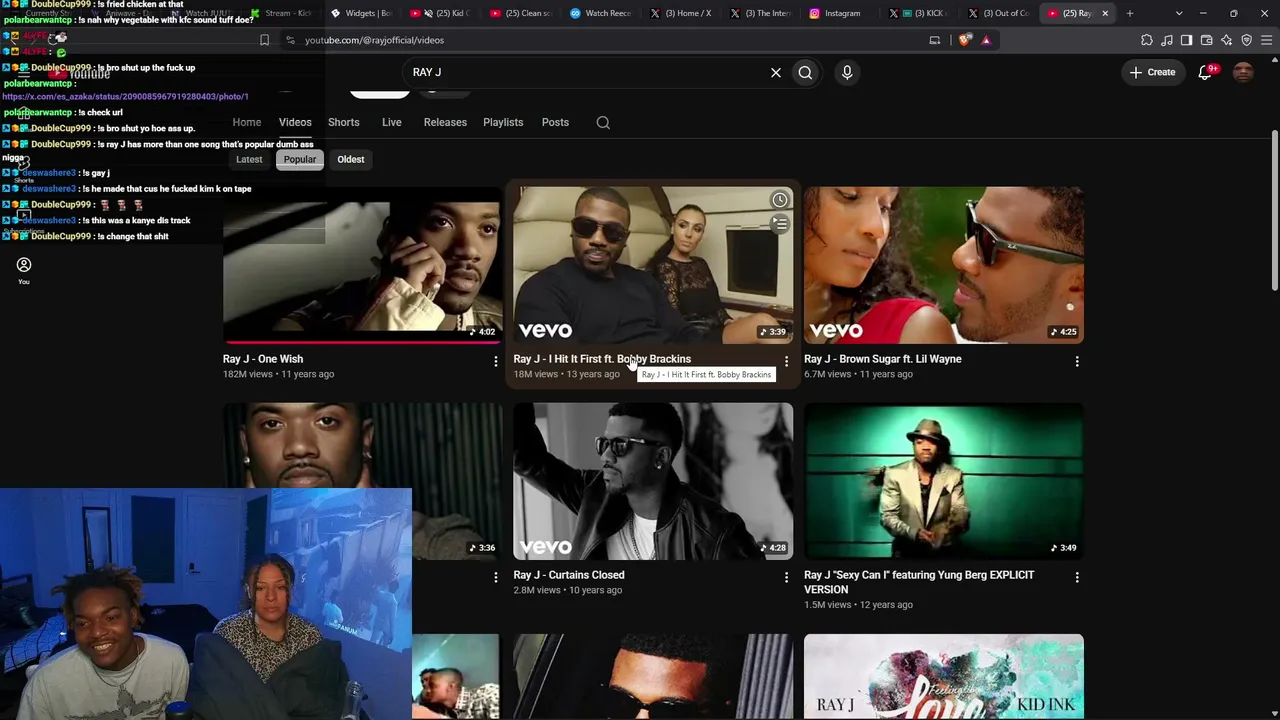
Task: Open the You sidebar item
Action: (x=24, y=270)
